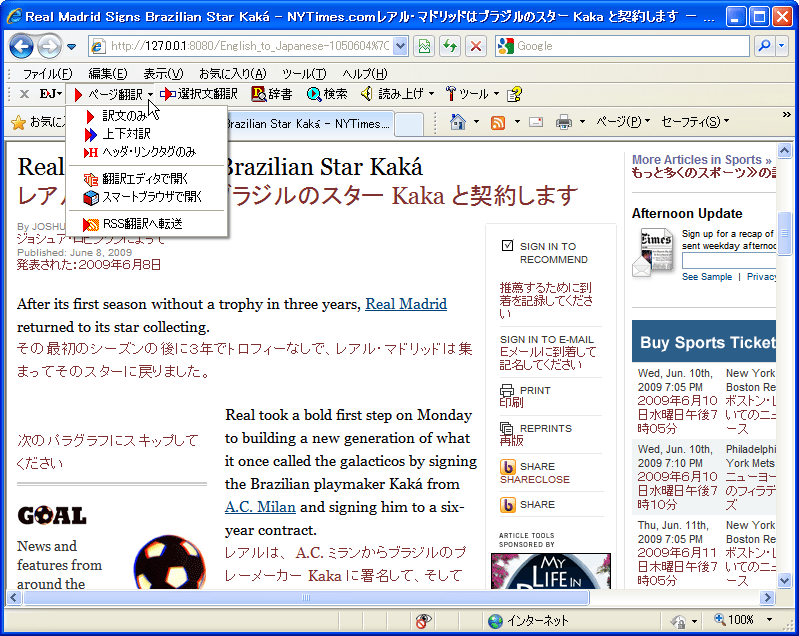799x636 pixels.
Task: Open the お気に入り(A) menu
Action: 232,74
